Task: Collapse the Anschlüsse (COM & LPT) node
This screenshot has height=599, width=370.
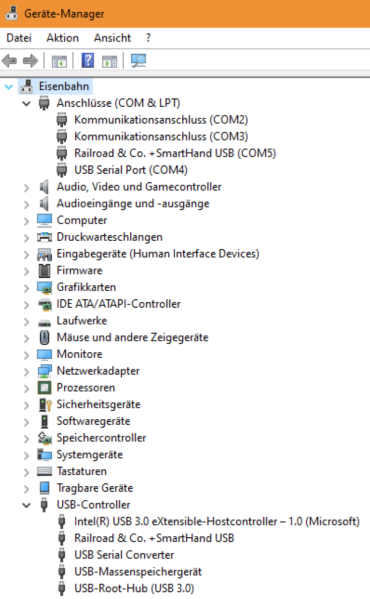Action: coord(26,104)
